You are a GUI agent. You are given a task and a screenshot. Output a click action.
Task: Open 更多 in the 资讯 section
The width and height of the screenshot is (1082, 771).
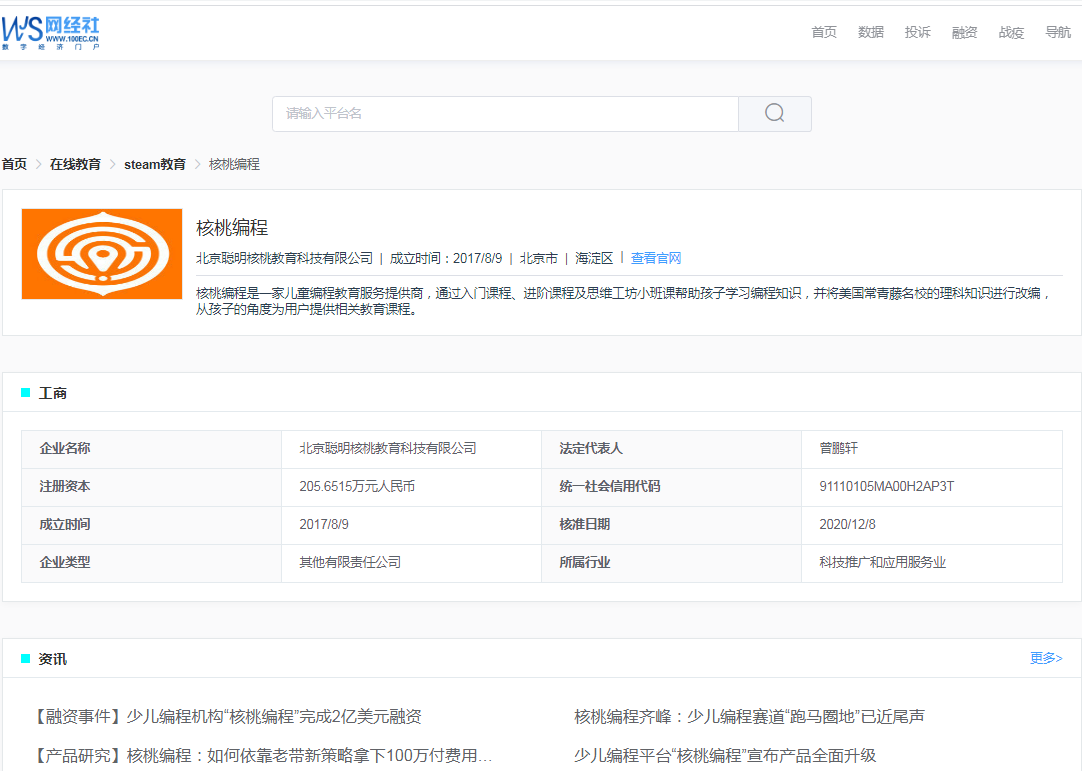pos(1046,658)
